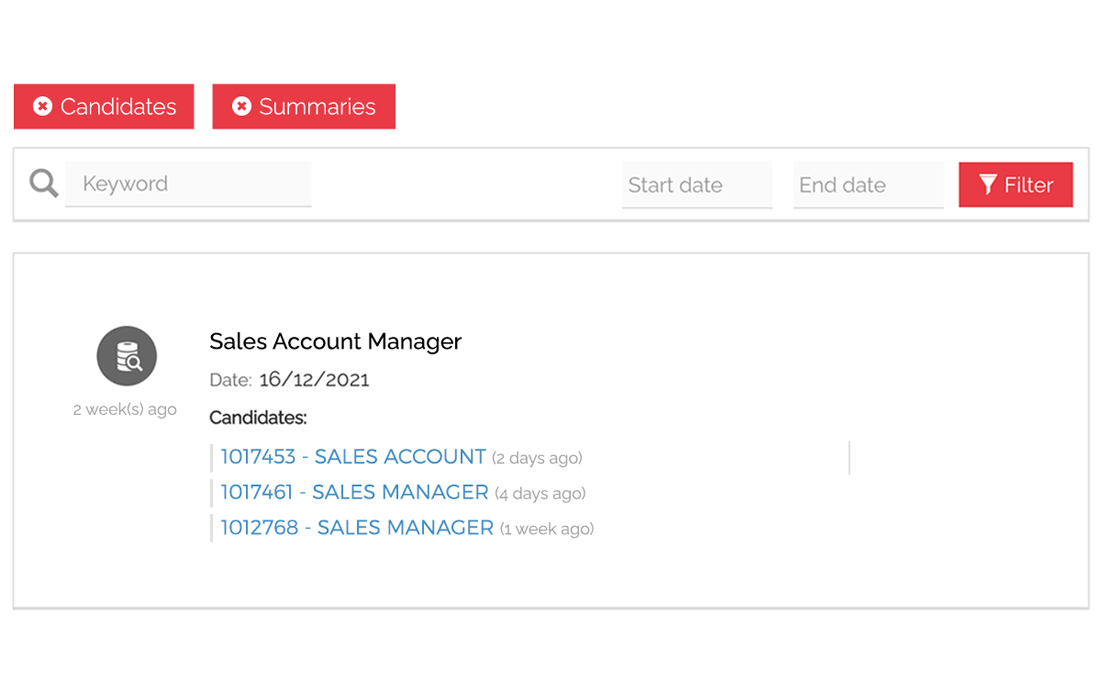Select the Candidates red tag label
This screenshot has height=692, width=1101.
click(118, 107)
